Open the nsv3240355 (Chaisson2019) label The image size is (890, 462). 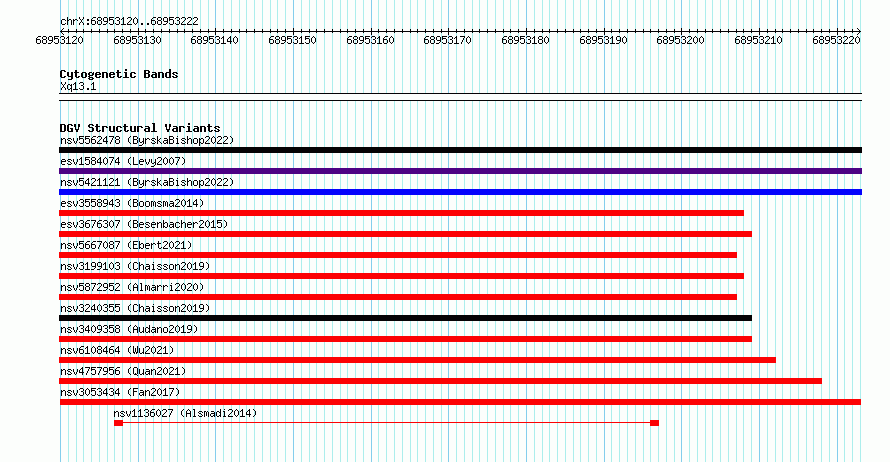tap(135, 308)
